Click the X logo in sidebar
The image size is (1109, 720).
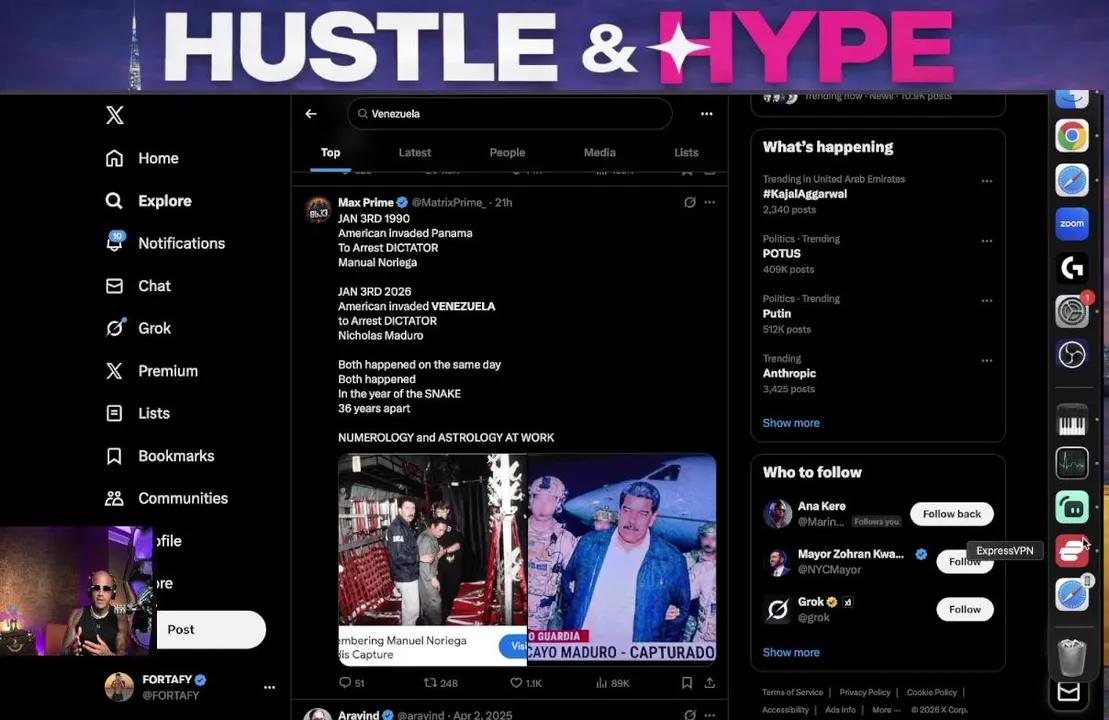(115, 115)
